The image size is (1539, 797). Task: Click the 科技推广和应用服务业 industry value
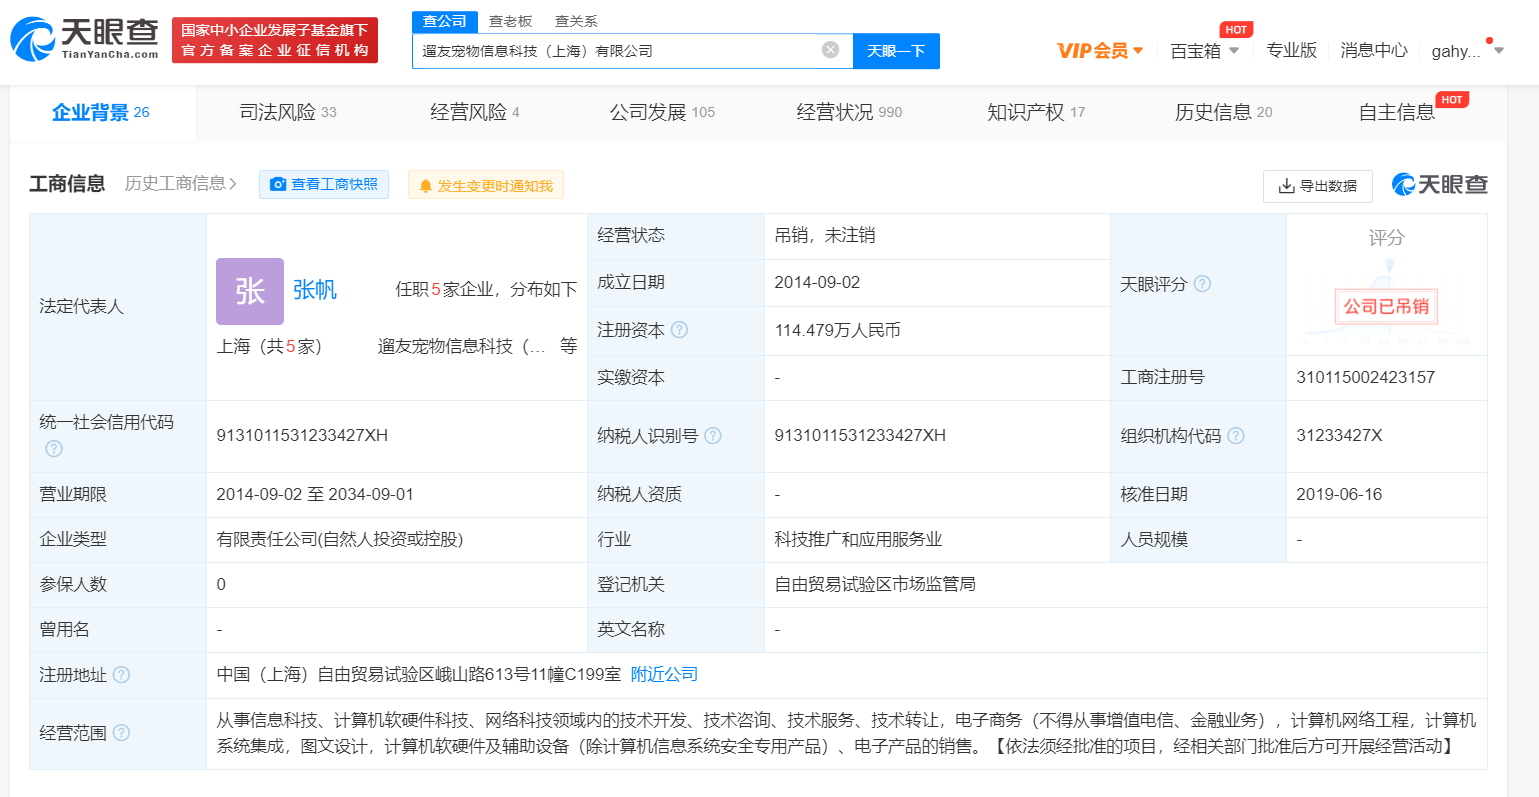[x=858, y=540]
